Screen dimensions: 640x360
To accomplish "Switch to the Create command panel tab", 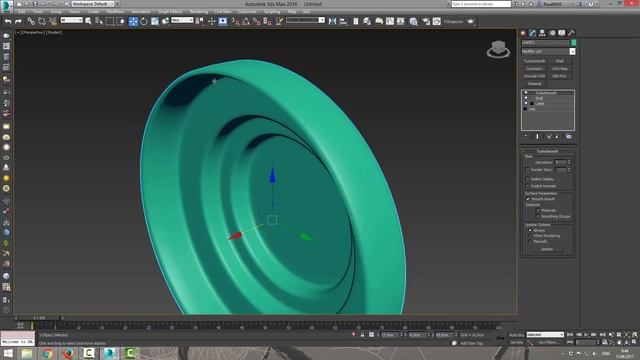I will 523,33.
